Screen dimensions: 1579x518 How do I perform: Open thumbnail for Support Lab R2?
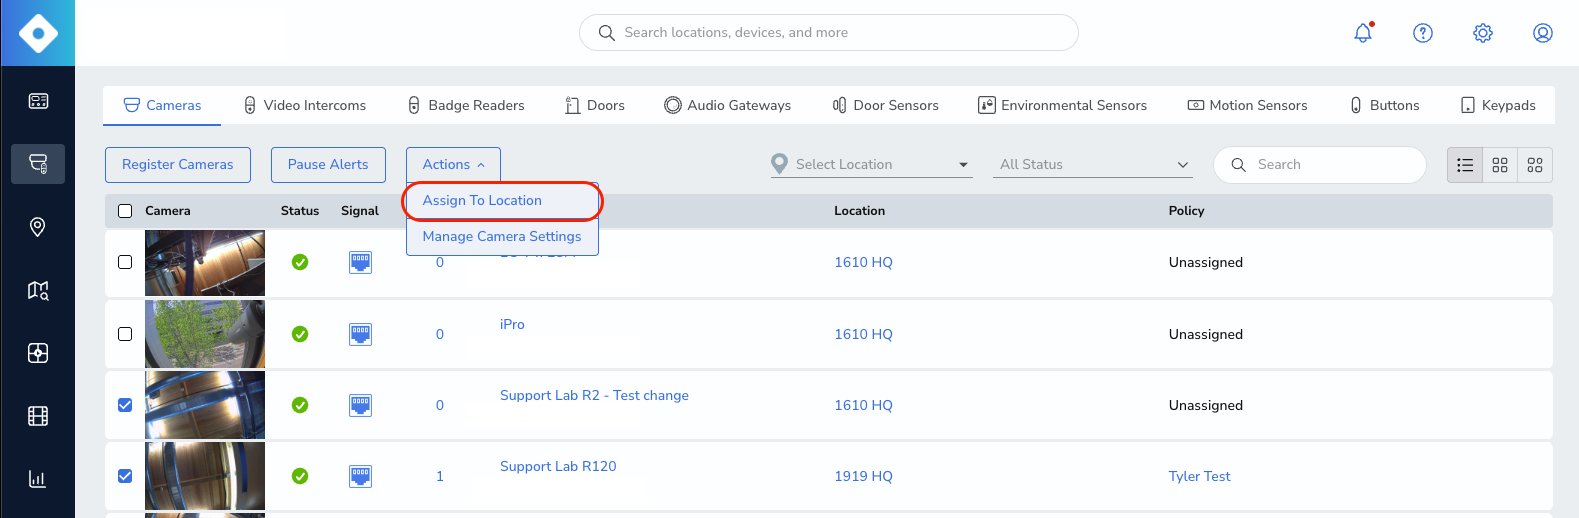pos(205,405)
